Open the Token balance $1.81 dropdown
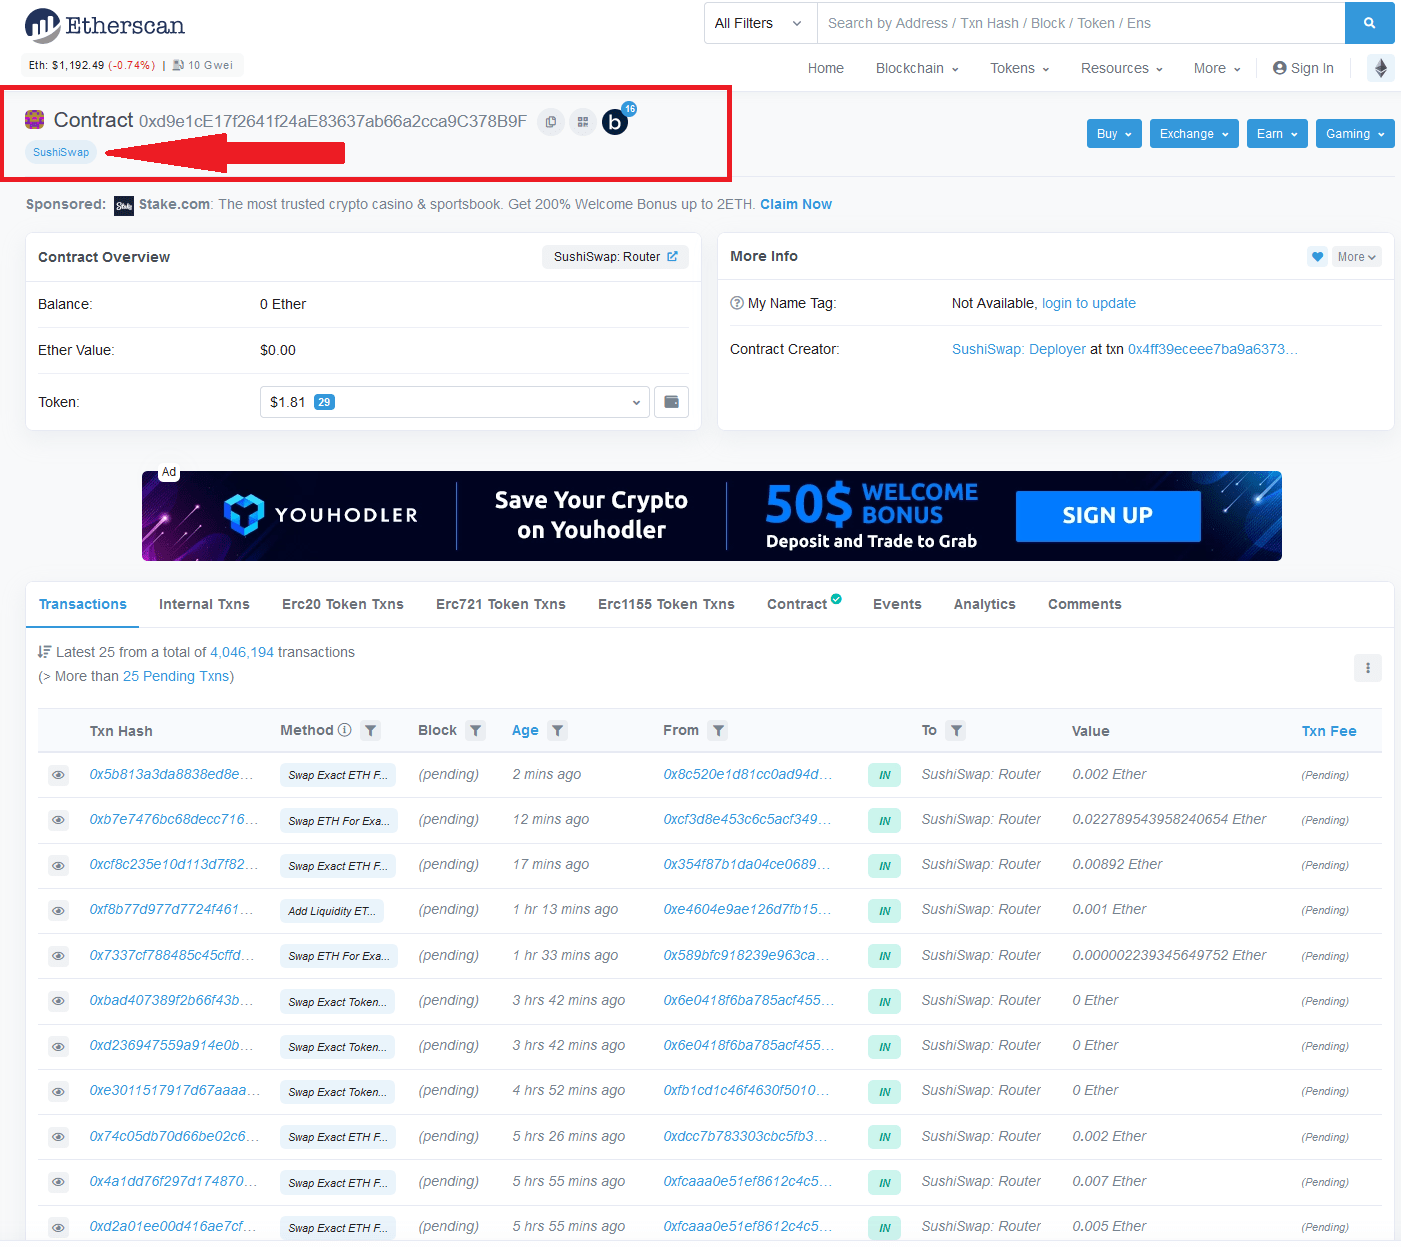 click(x=454, y=402)
